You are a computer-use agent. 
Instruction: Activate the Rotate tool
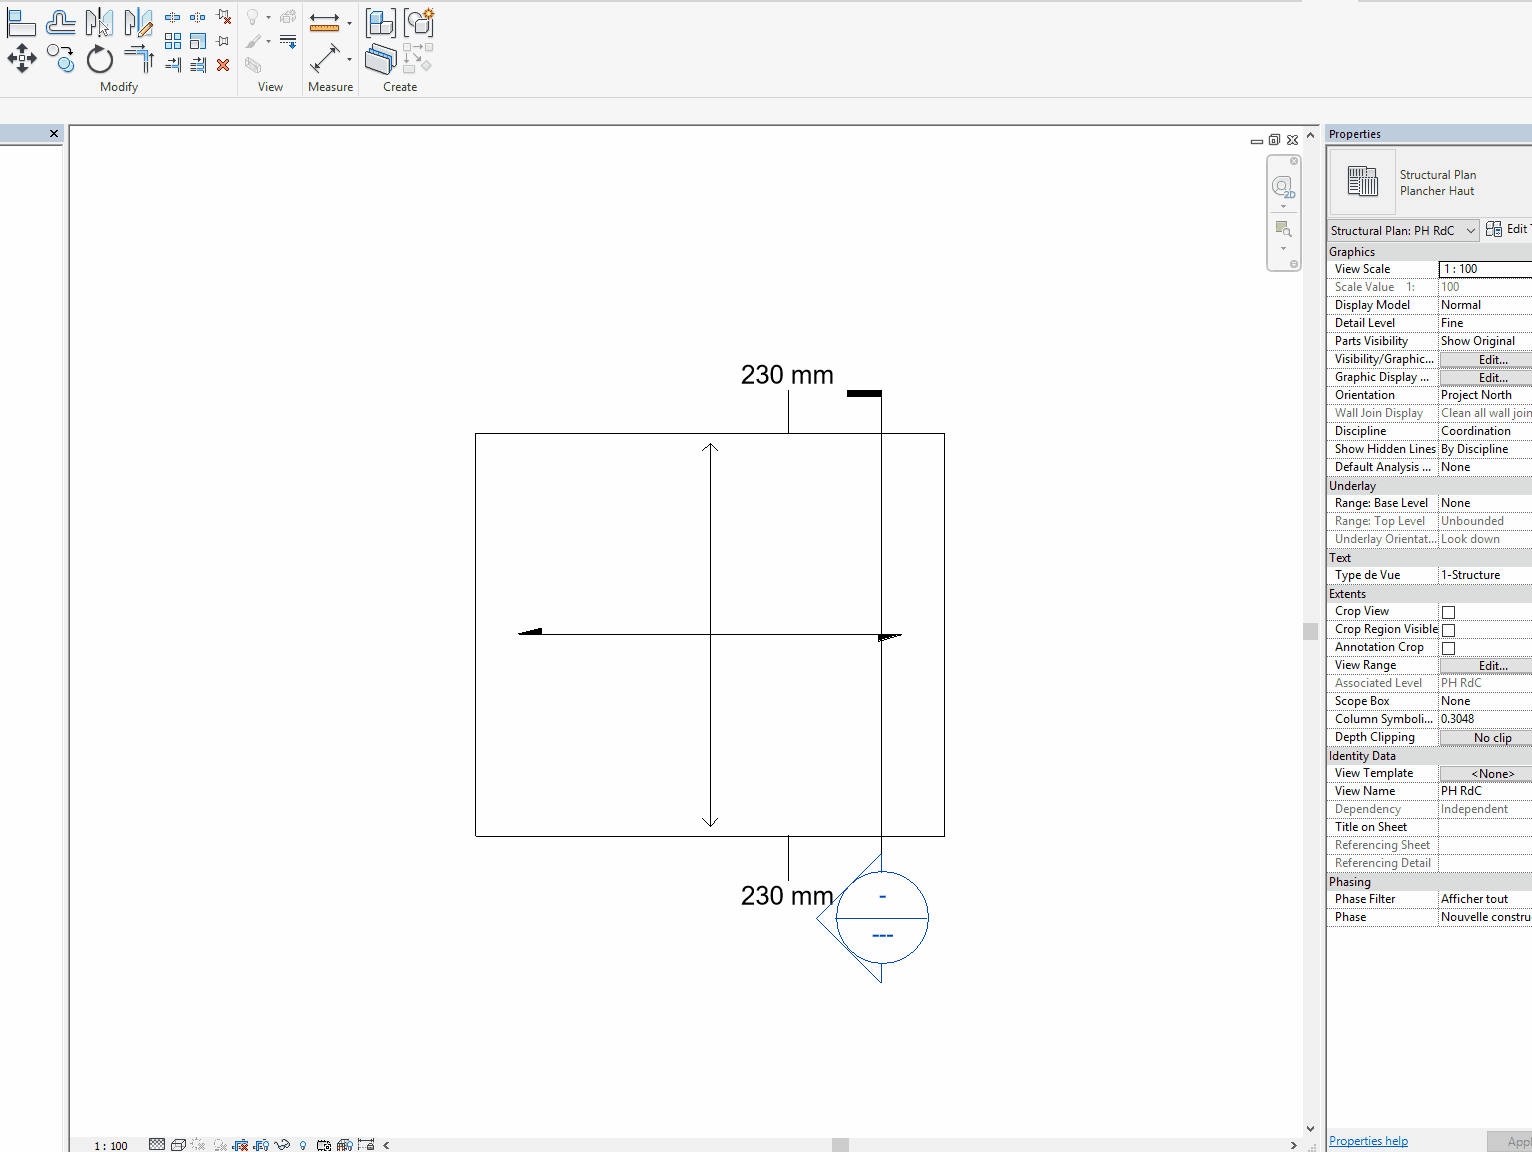(99, 60)
